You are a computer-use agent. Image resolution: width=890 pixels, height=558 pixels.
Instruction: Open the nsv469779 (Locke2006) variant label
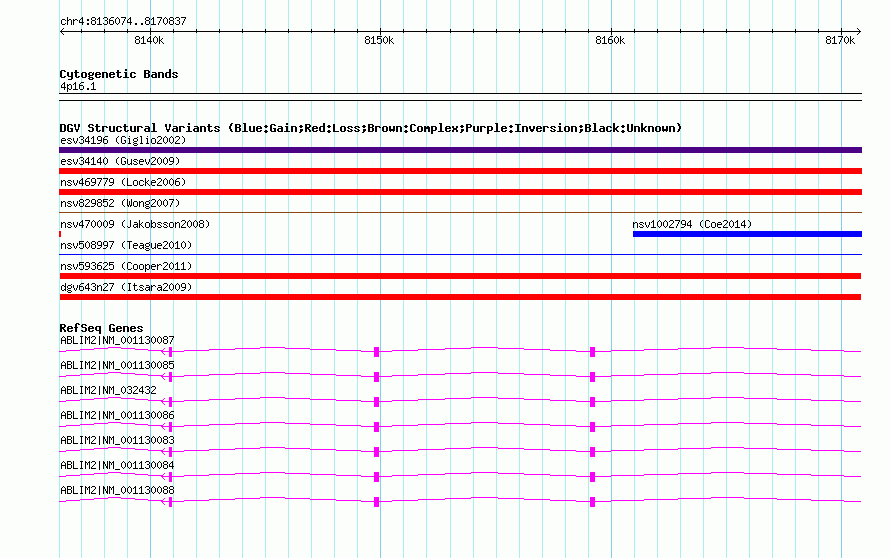click(123, 182)
